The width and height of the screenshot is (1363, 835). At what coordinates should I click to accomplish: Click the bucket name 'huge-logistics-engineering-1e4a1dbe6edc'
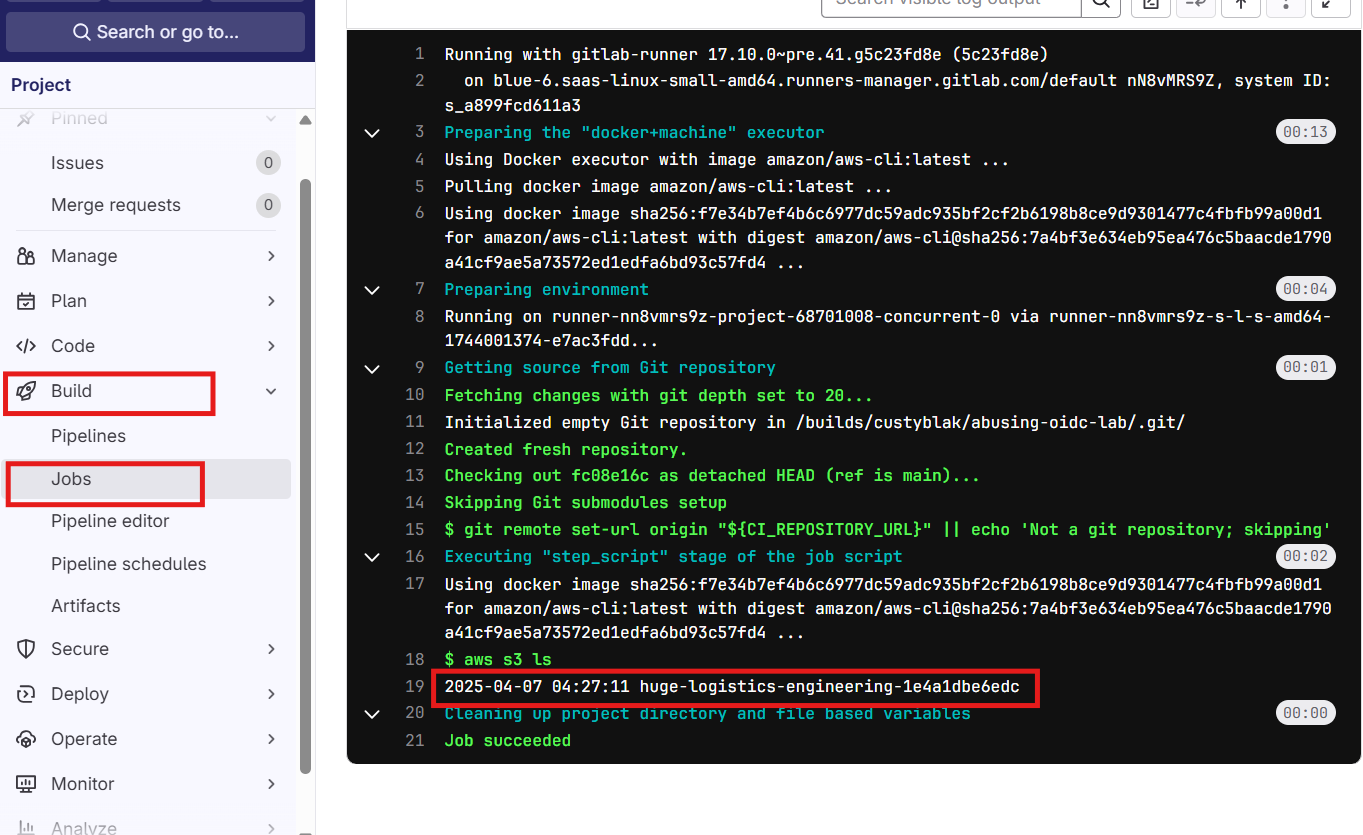[x=830, y=687]
